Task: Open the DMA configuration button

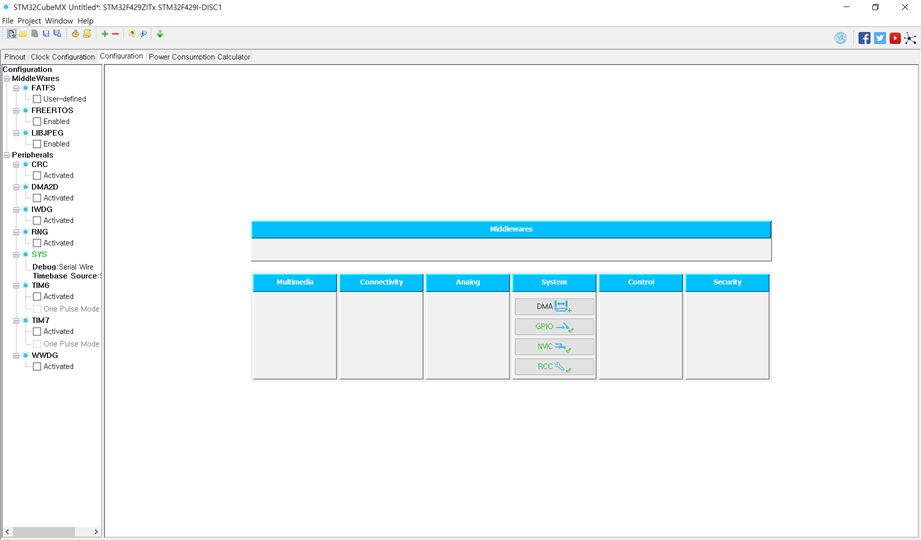Action: [x=554, y=307]
